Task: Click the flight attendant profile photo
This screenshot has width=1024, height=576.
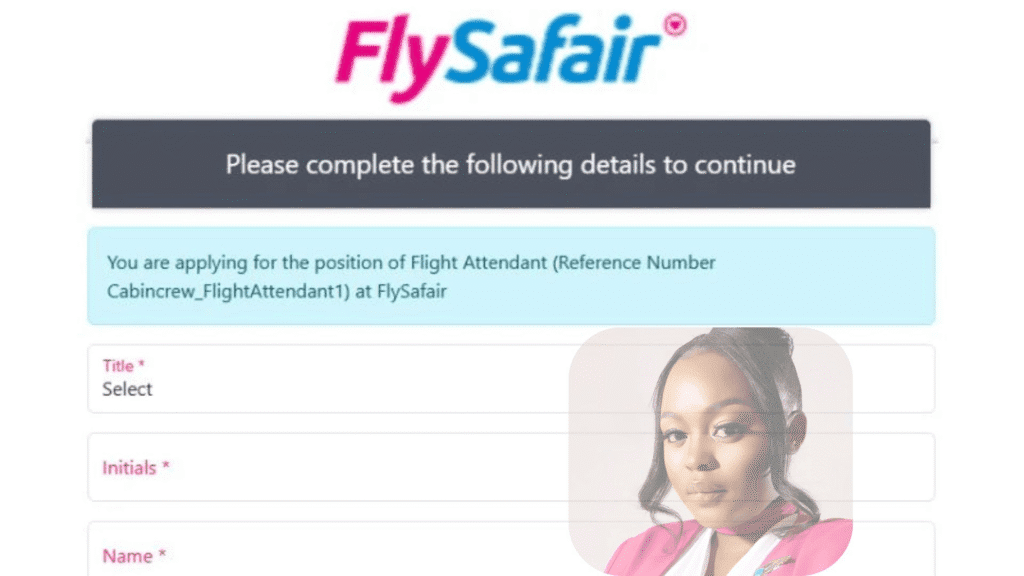Action: click(710, 450)
